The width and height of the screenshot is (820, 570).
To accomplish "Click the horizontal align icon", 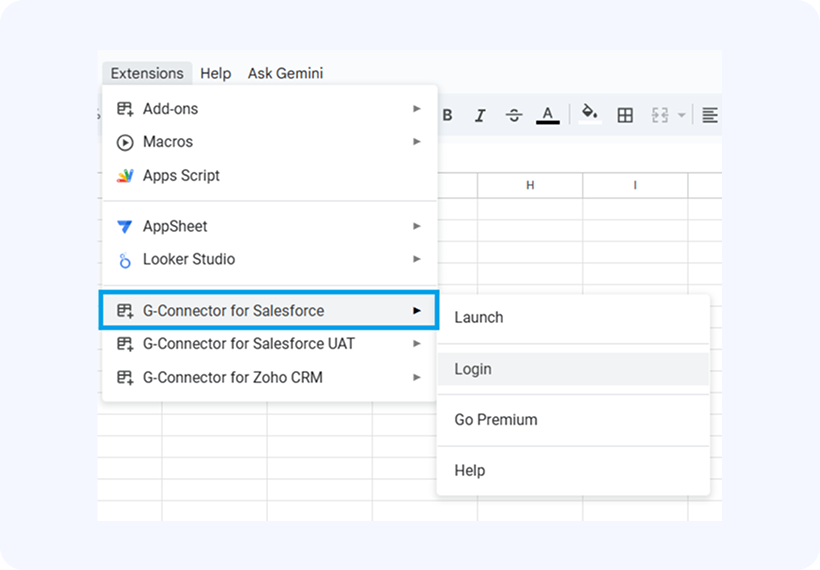I will 710,116.
